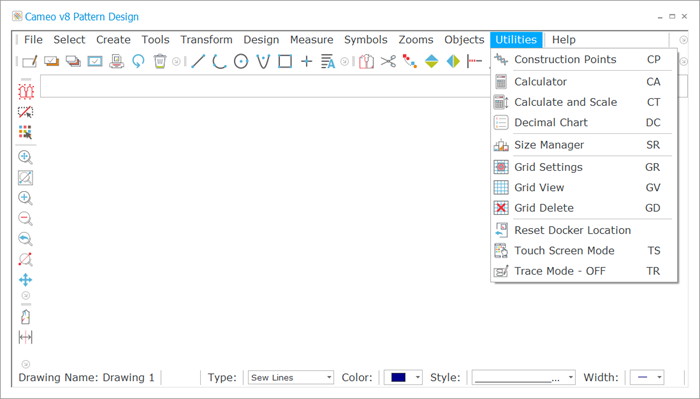Open the Symbols menu
This screenshot has height=399, width=700.
pyautogui.click(x=366, y=40)
